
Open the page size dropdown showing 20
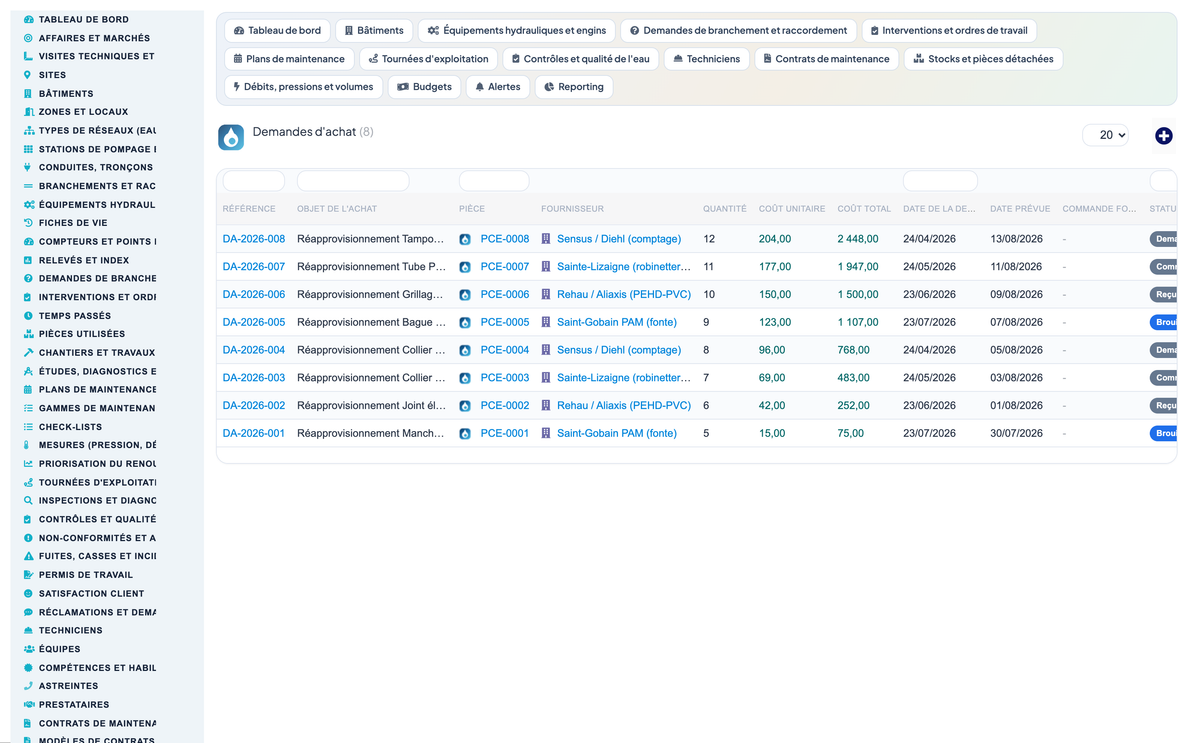[x=1105, y=135]
